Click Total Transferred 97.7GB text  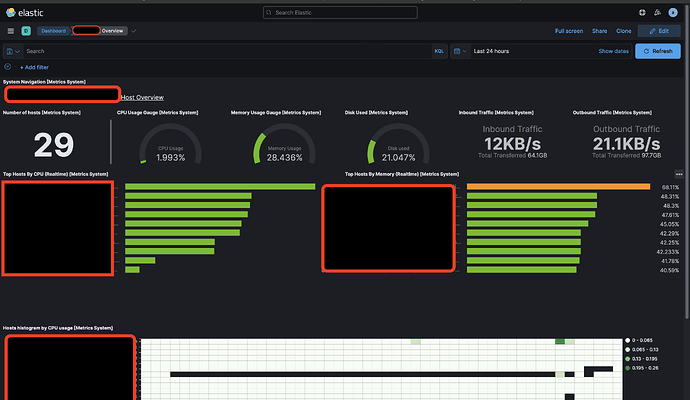click(626, 155)
